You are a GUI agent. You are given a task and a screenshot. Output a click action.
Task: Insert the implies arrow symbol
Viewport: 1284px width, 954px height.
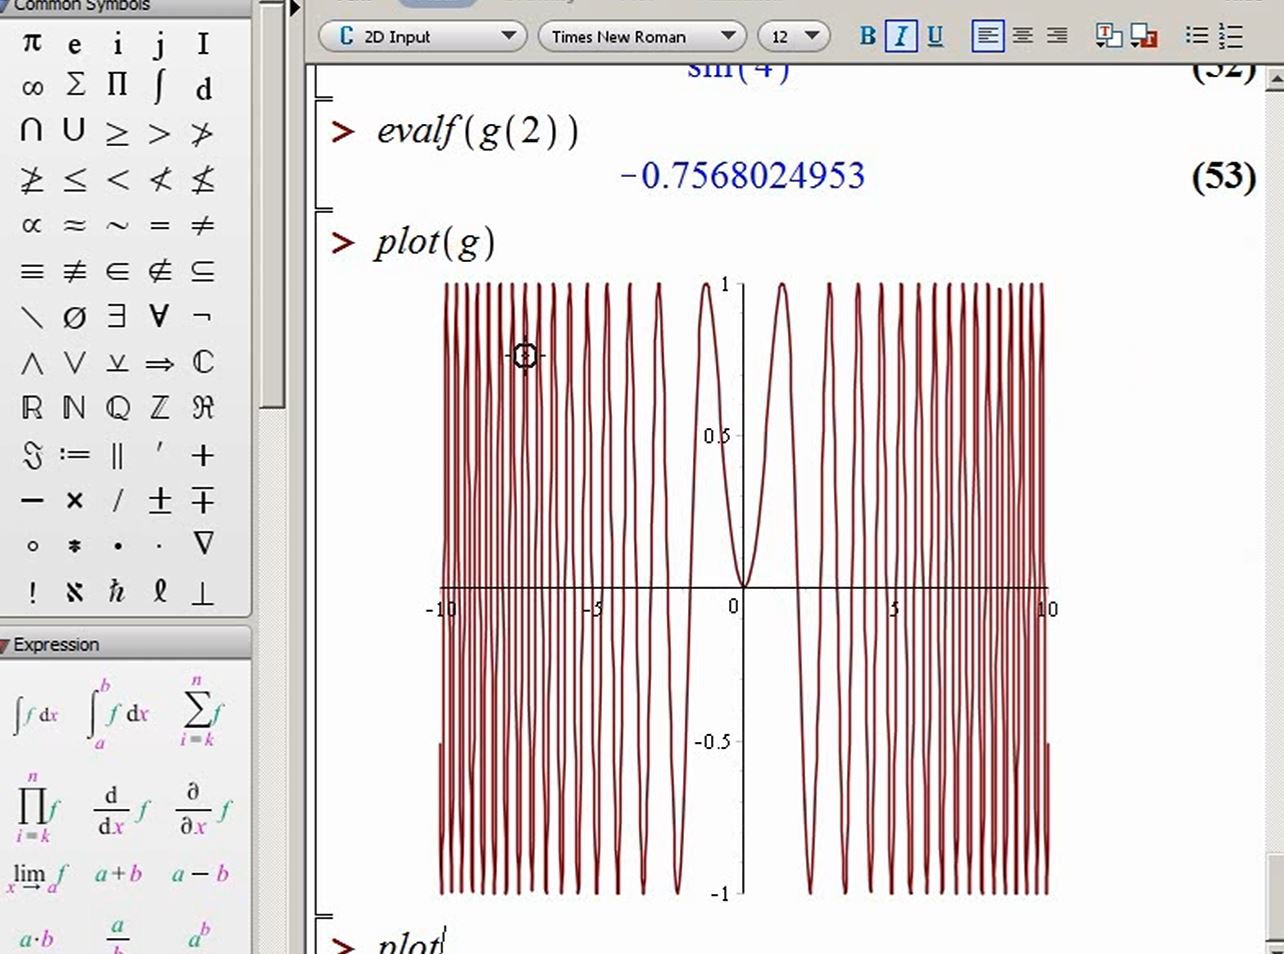coord(159,364)
